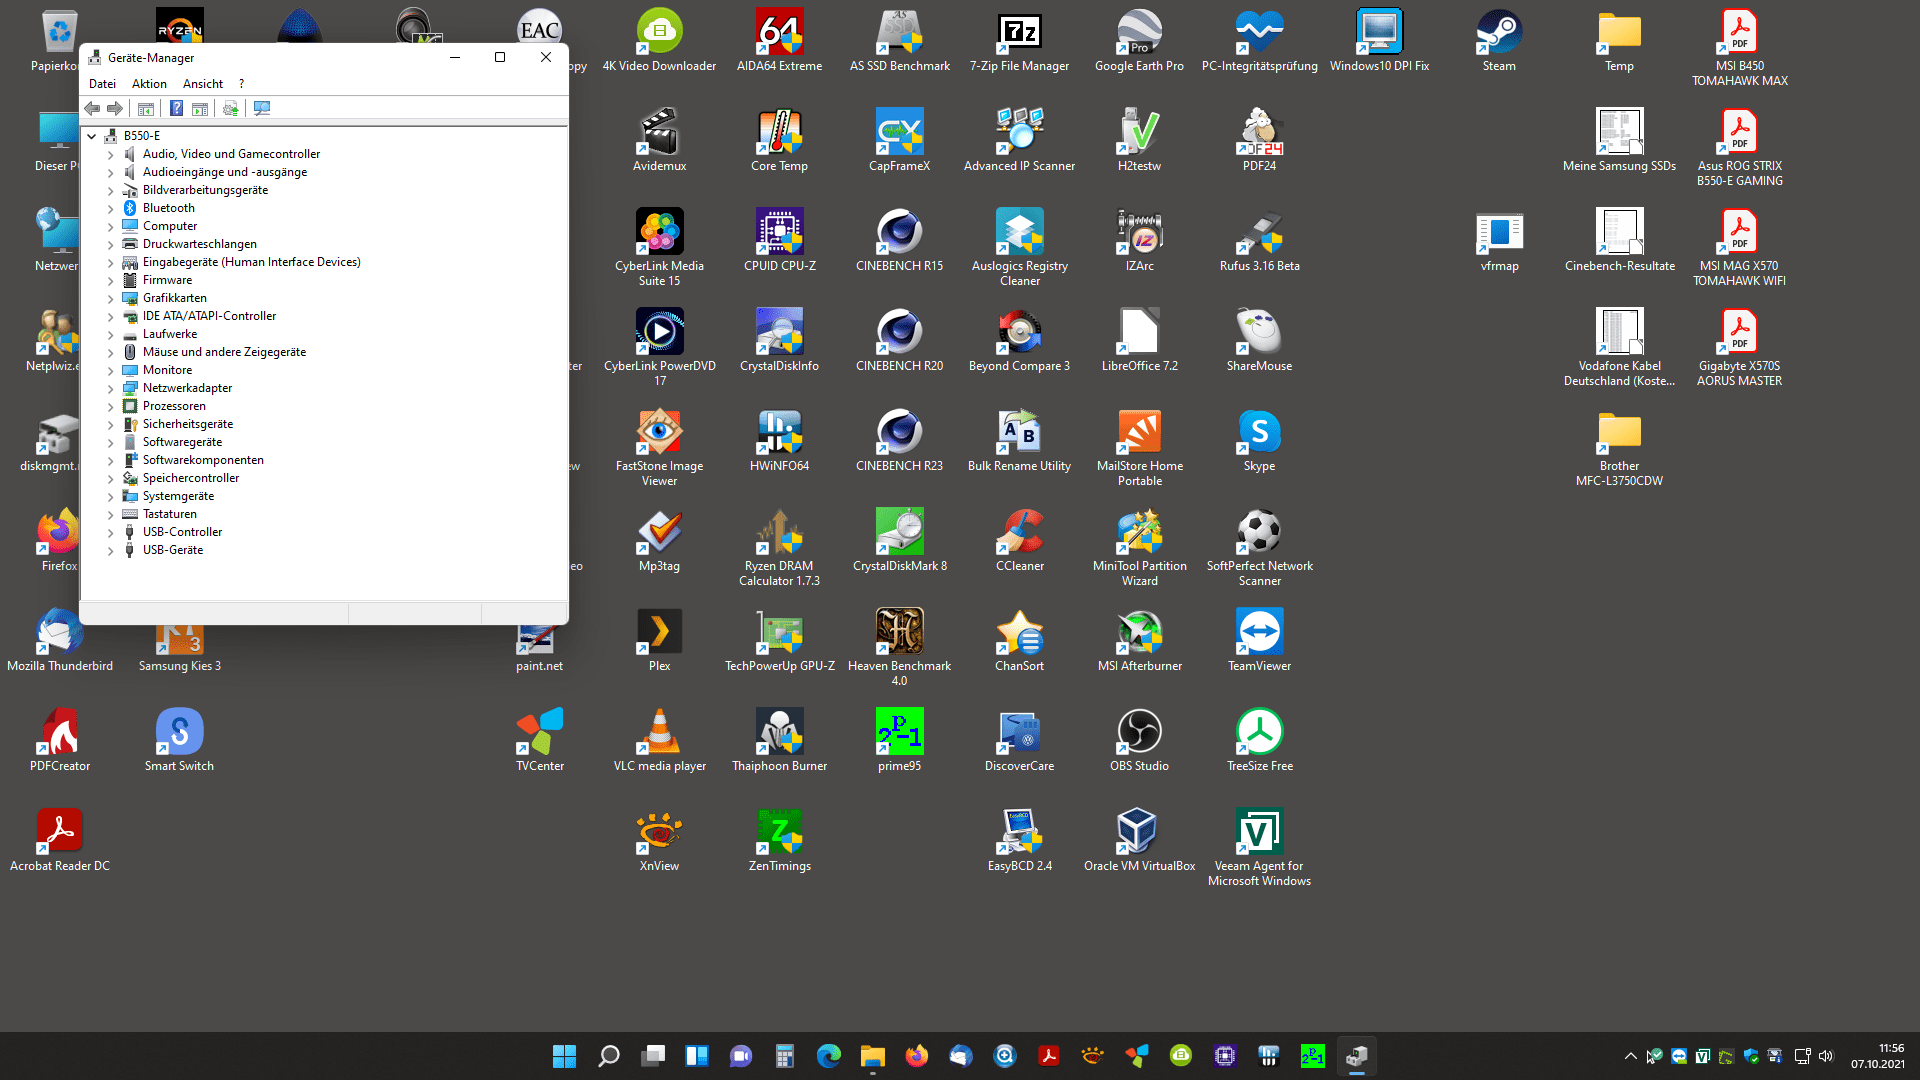The image size is (1920, 1080).
Task: Select the VLC media player desktop icon
Action: pos(660,741)
